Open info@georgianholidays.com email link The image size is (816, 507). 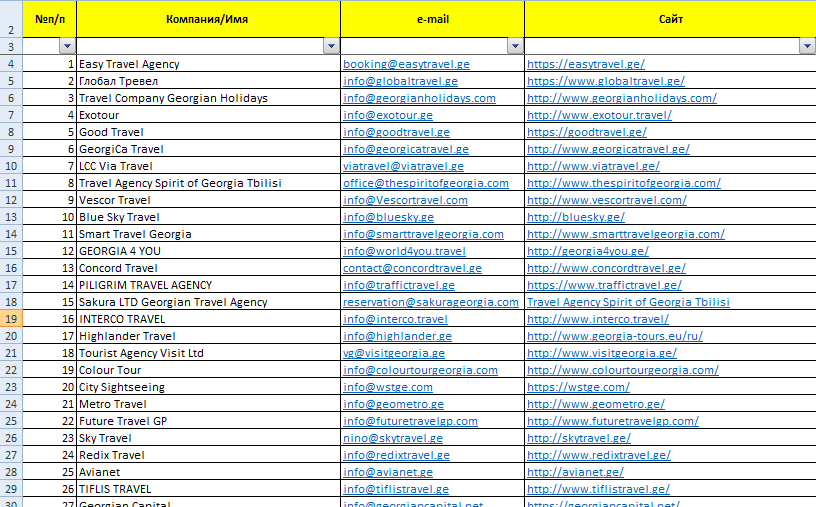[419, 98]
